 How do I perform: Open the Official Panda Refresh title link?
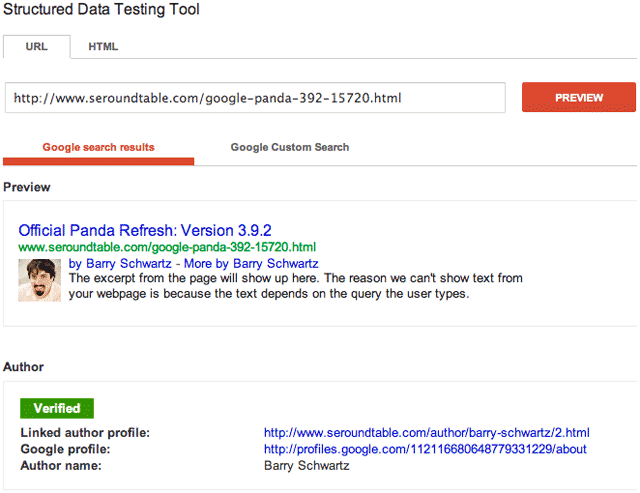click(x=145, y=231)
